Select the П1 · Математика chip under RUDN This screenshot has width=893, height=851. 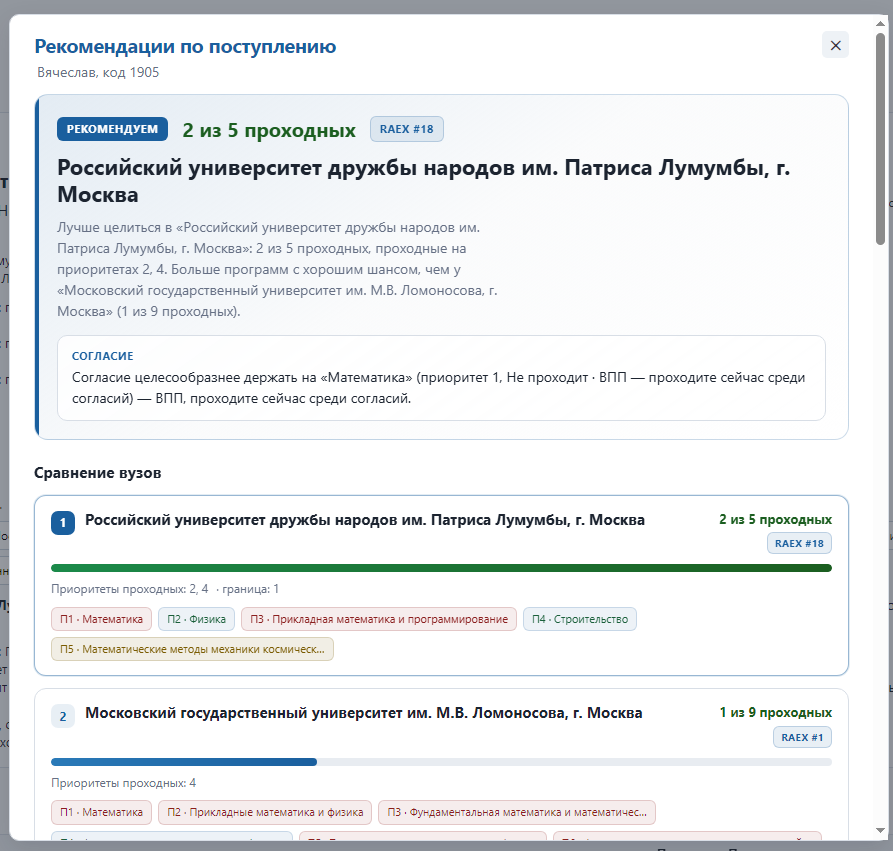pyautogui.click(x=101, y=619)
